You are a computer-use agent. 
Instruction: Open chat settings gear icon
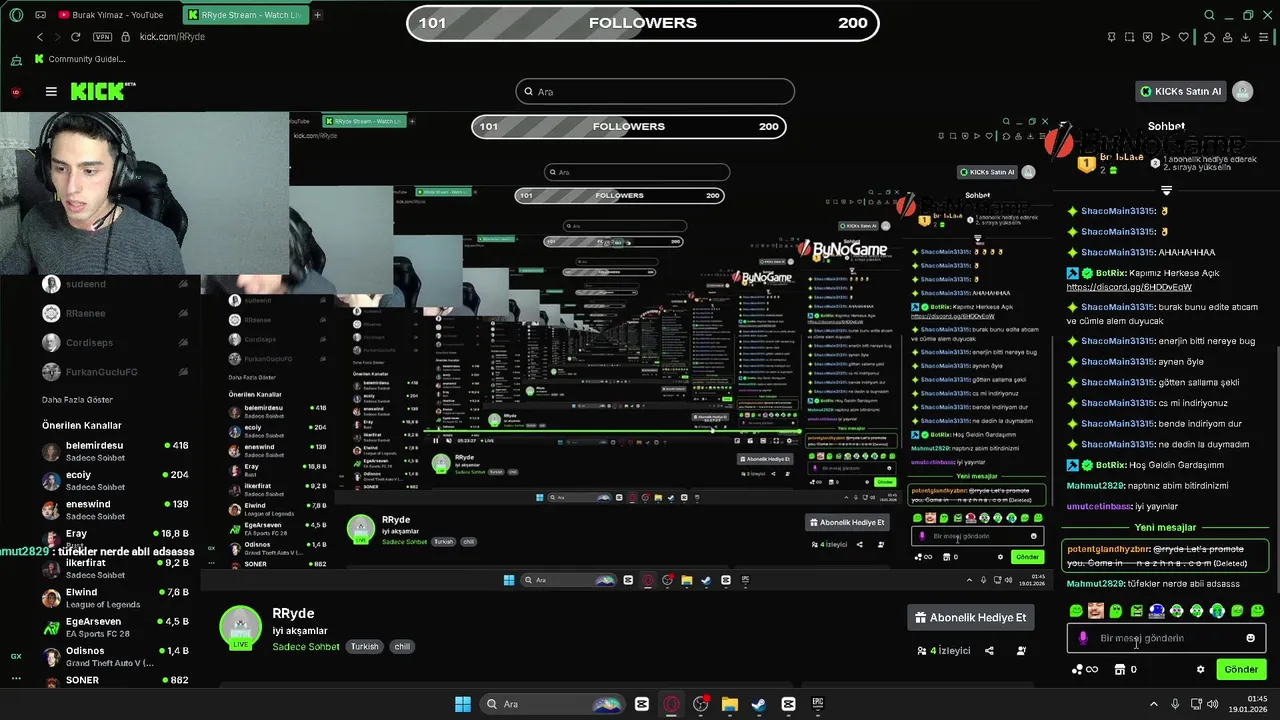click(1200, 669)
